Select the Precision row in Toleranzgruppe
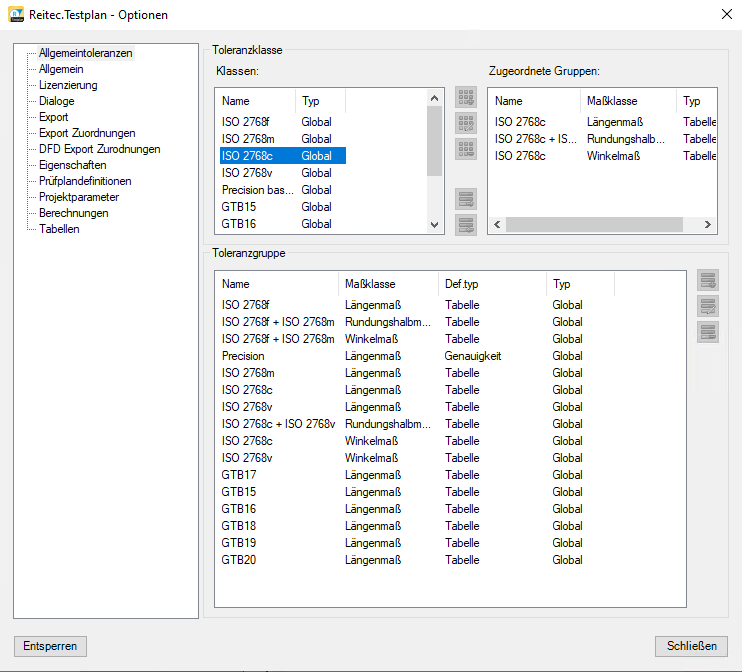Screen dimensions: 742x672 pos(243,356)
